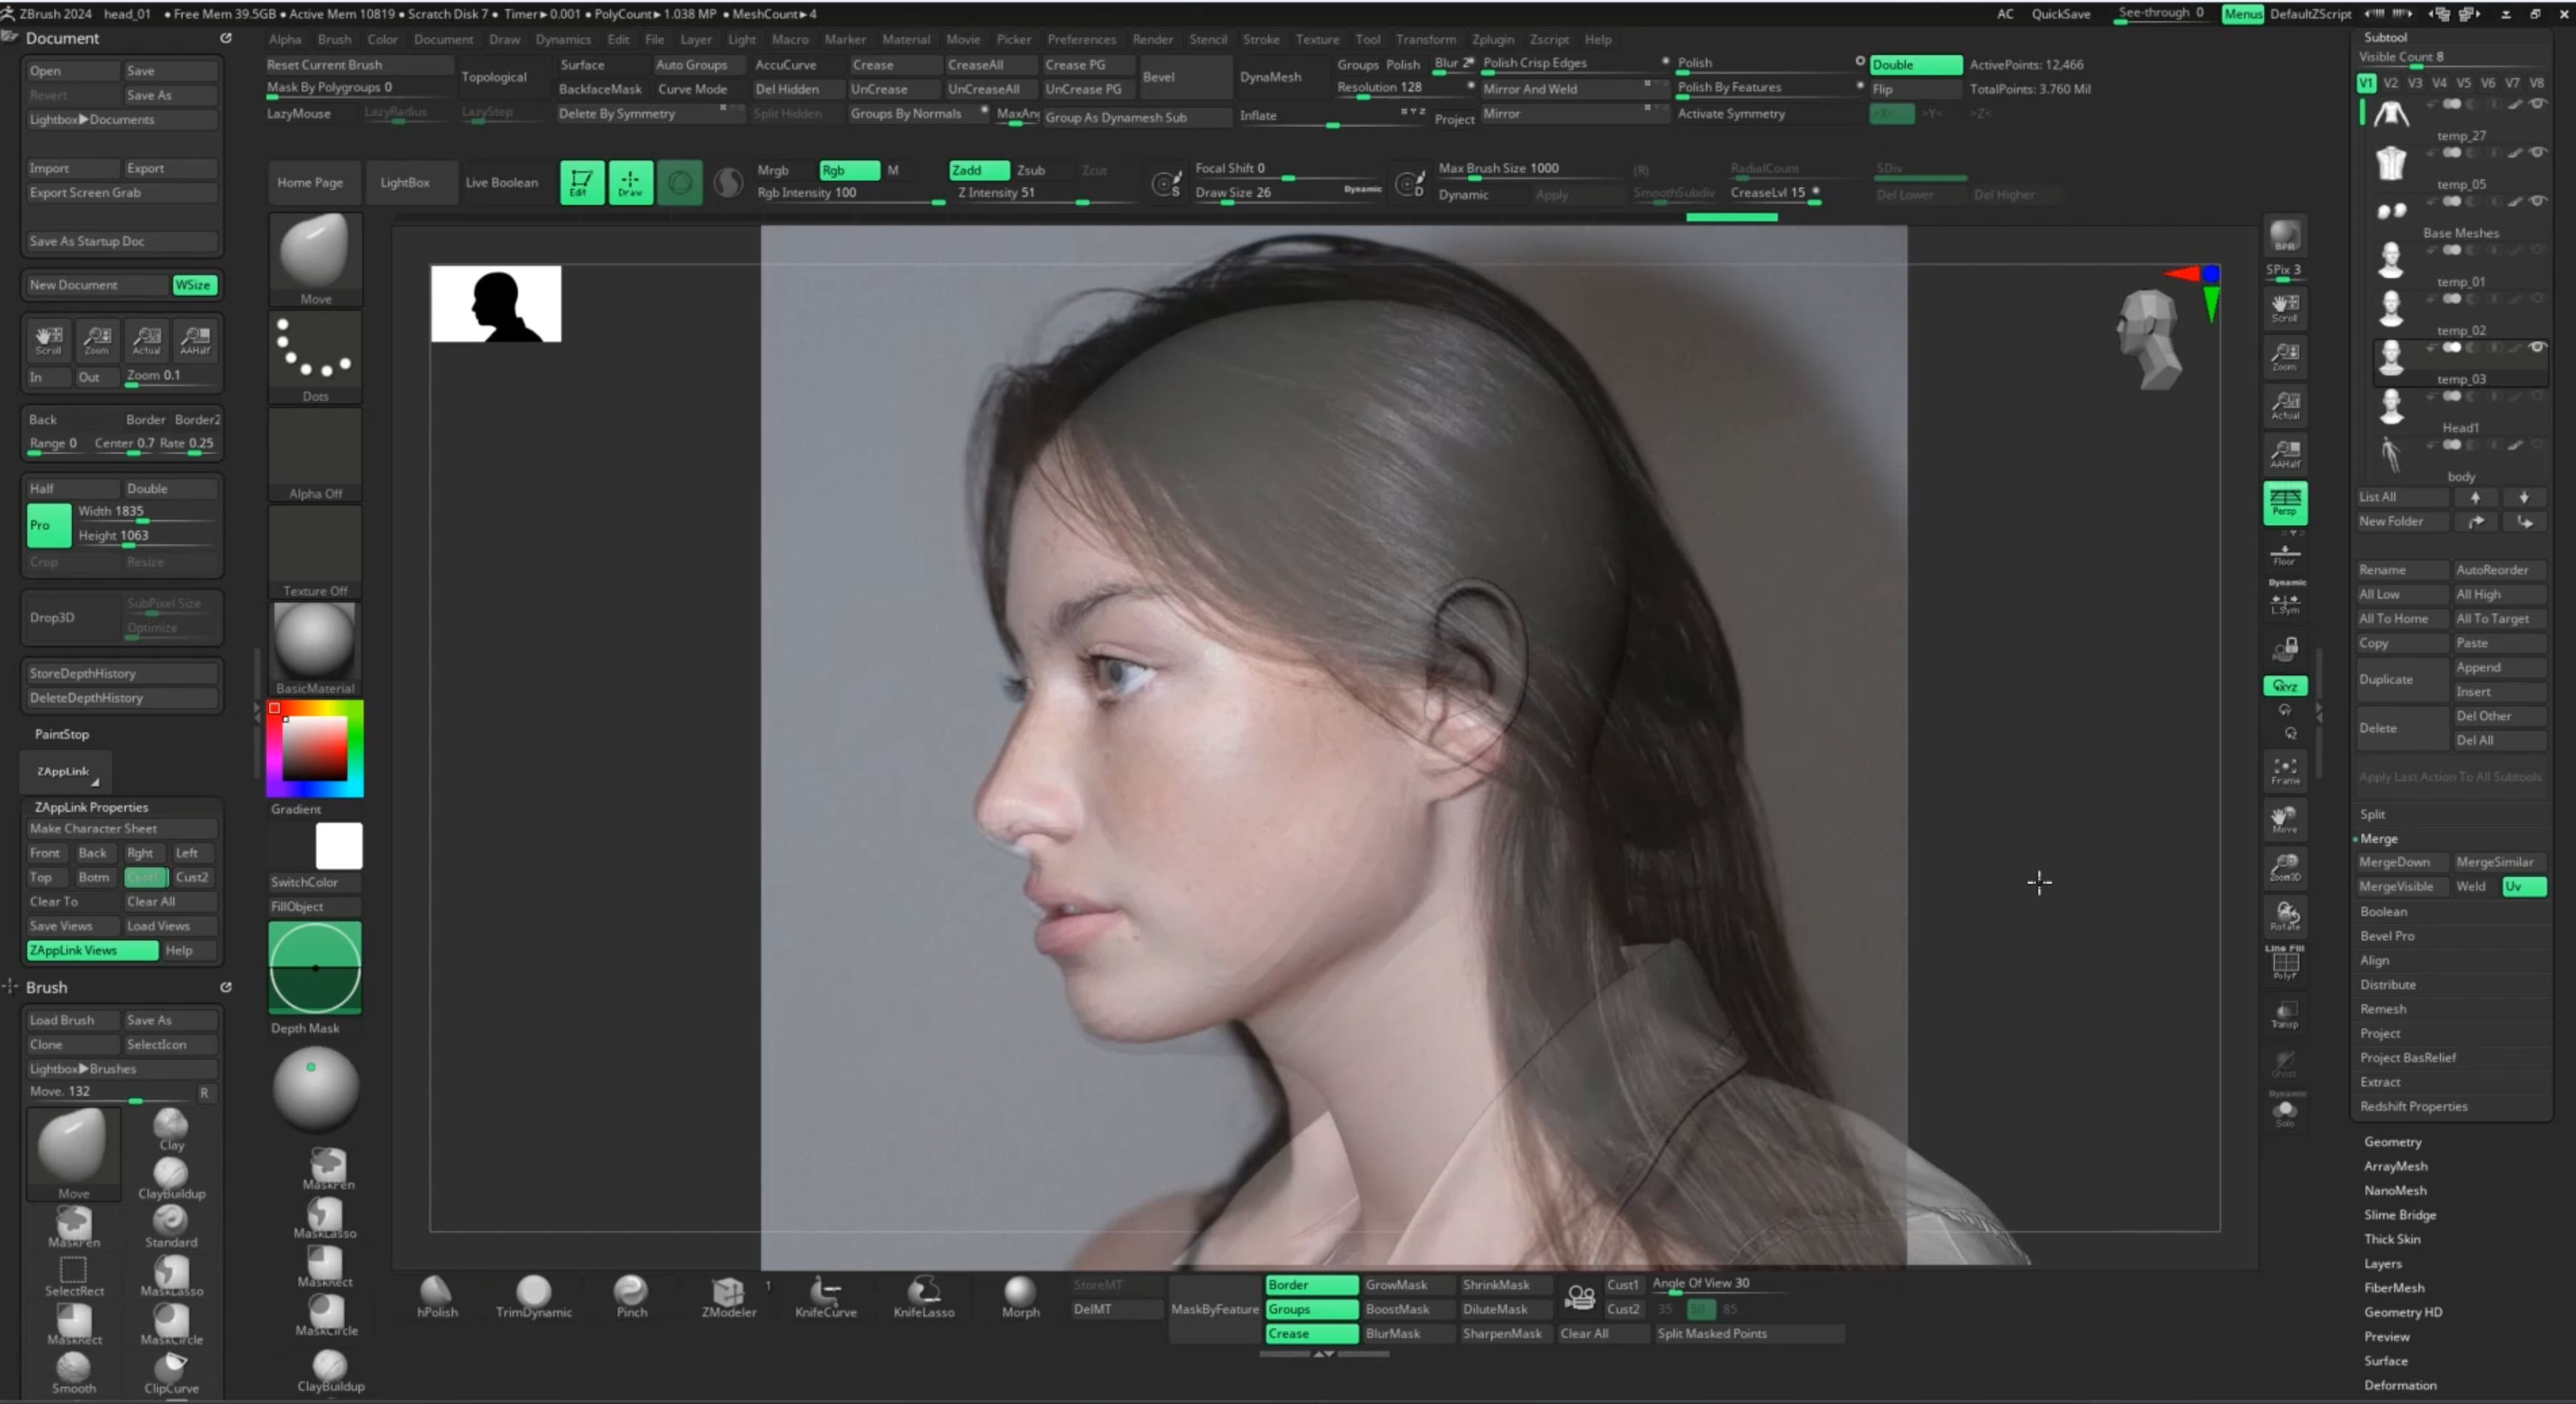Image resolution: width=2576 pixels, height=1404 pixels.
Task: Toggle the Zadd mode
Action: 977,170
